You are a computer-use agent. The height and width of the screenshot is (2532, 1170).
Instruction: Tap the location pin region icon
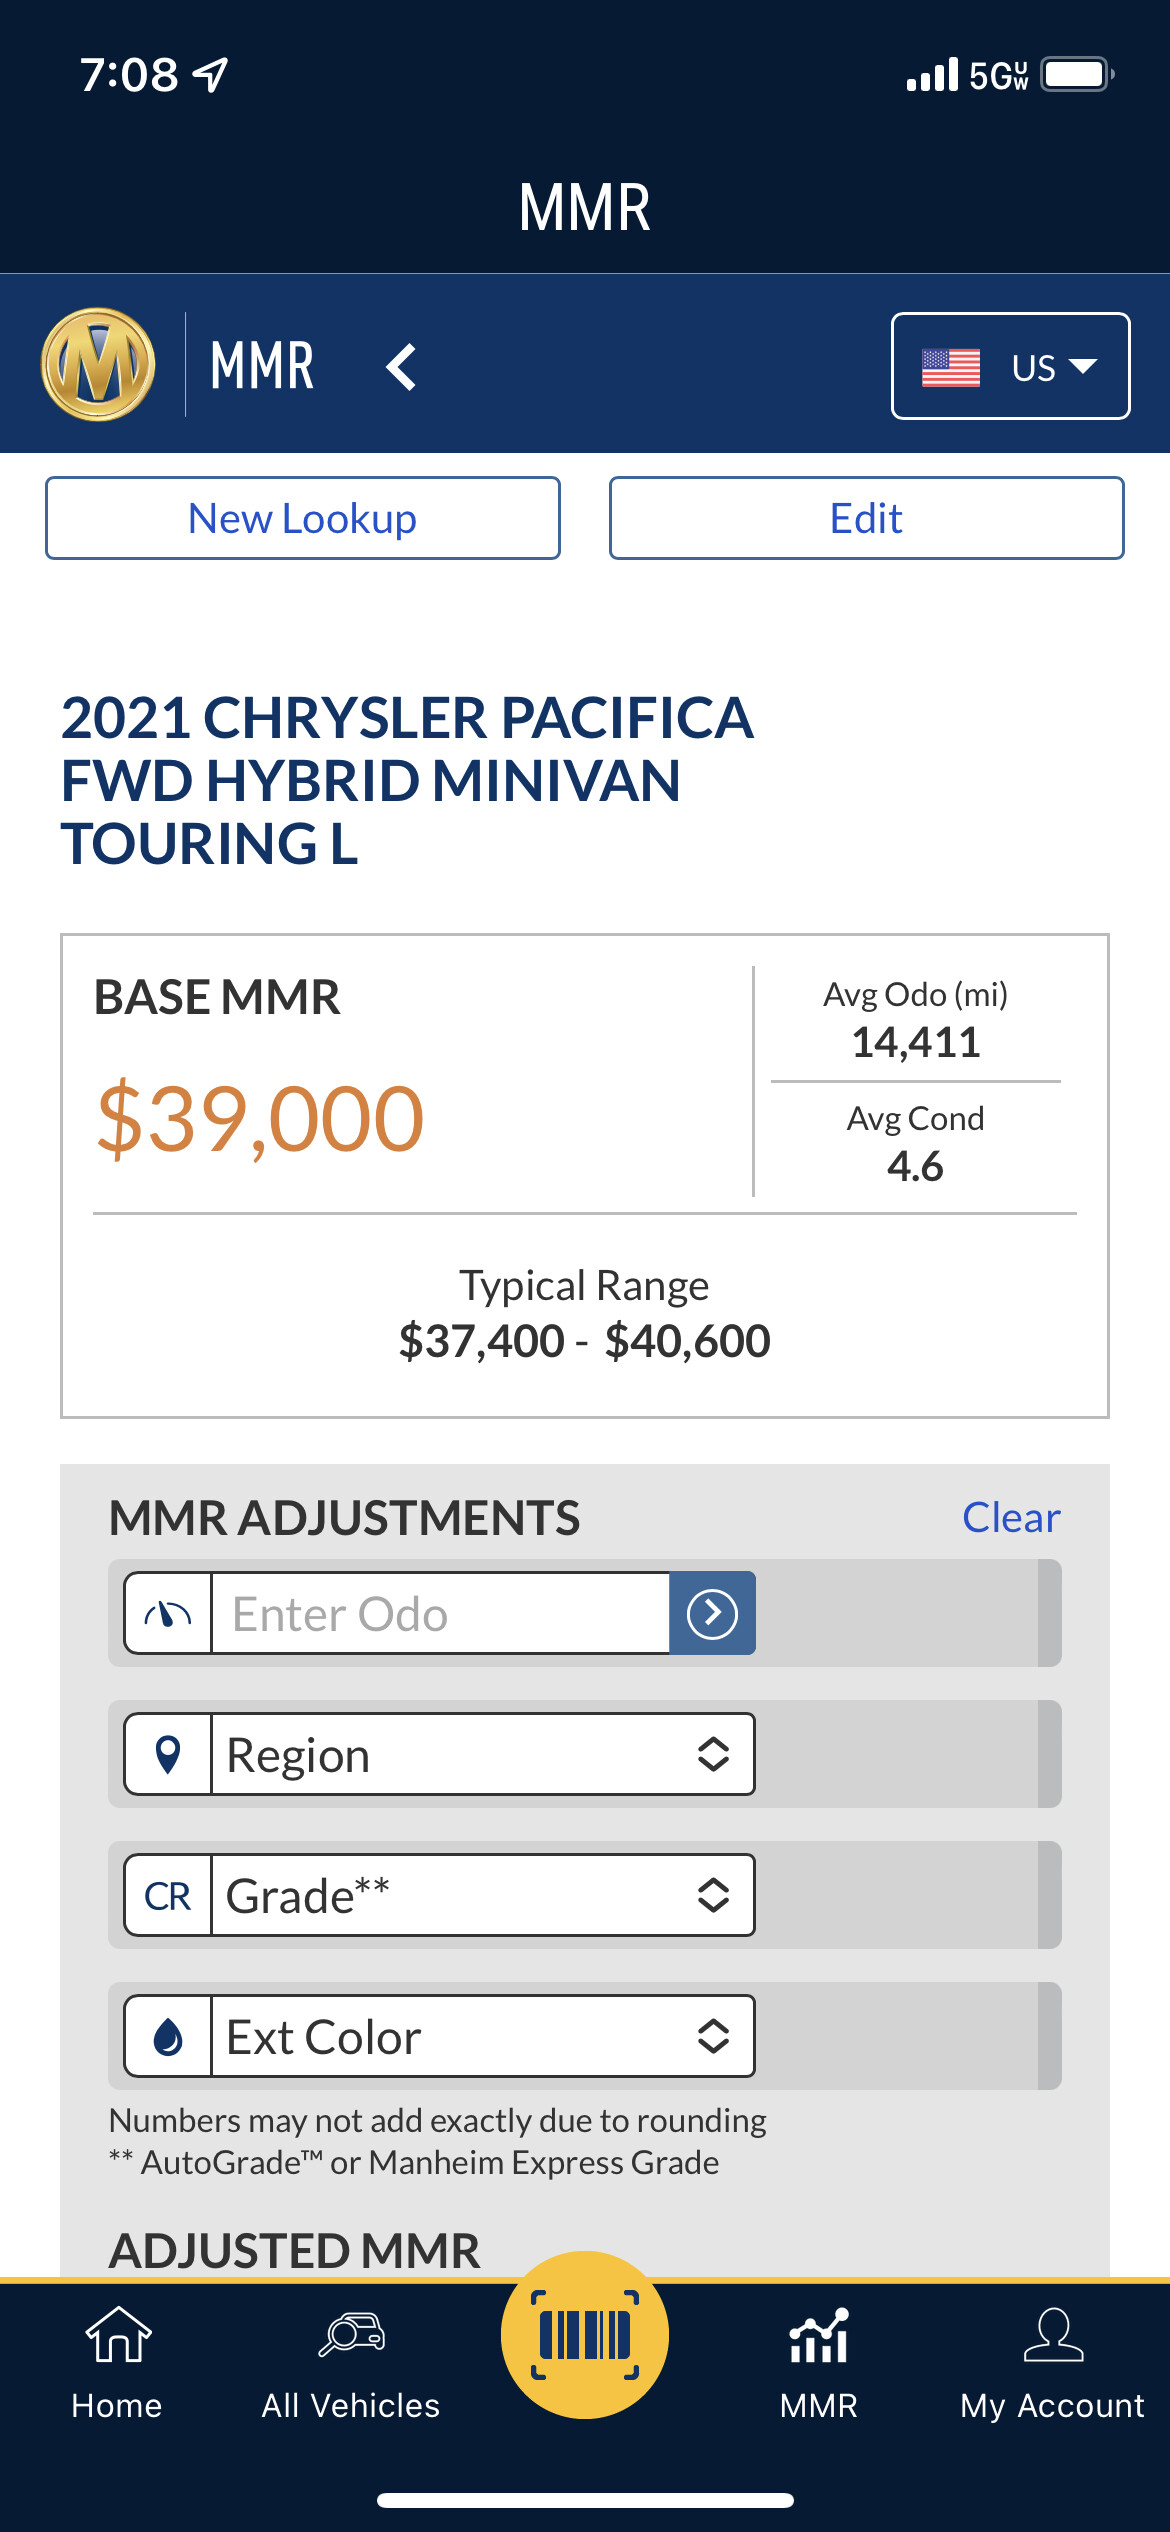pos(168,1754)
